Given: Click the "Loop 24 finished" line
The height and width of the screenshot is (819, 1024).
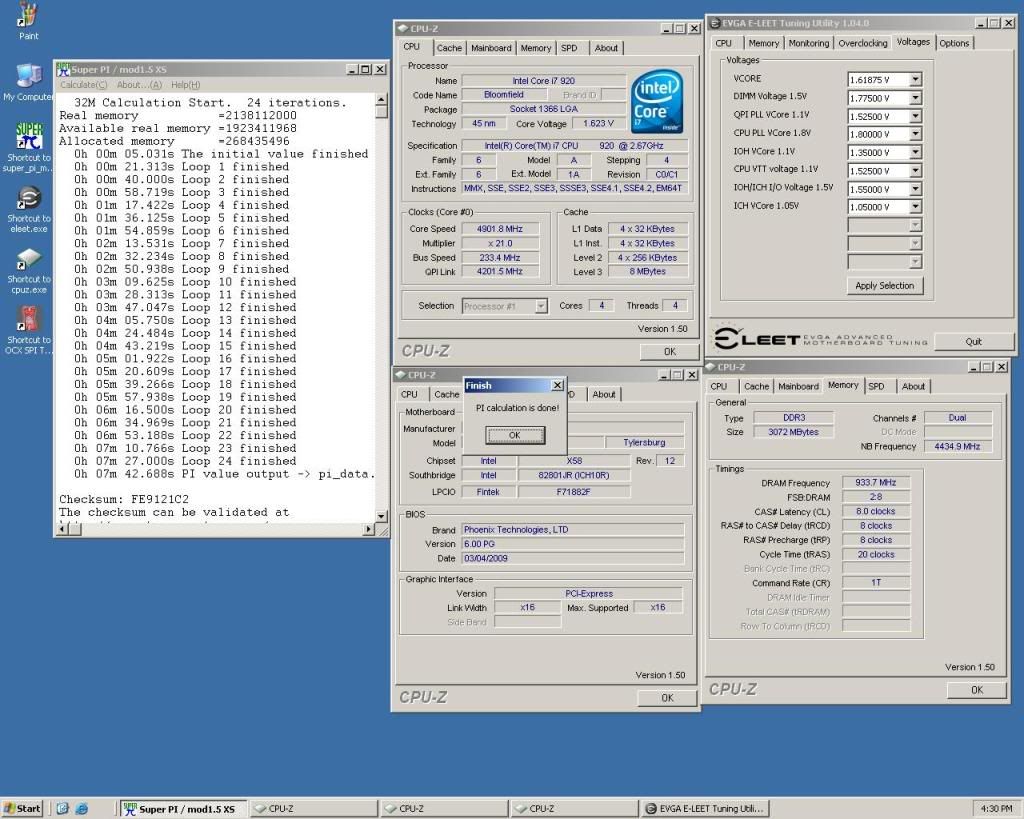Looking at the screenshot, I should coord(239,461).
